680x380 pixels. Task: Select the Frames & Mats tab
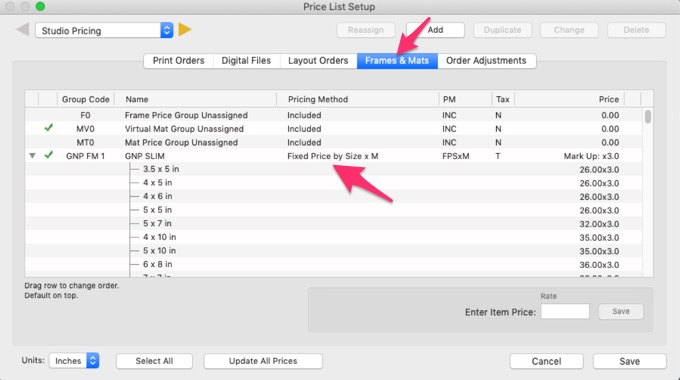(x=397, y=61)
